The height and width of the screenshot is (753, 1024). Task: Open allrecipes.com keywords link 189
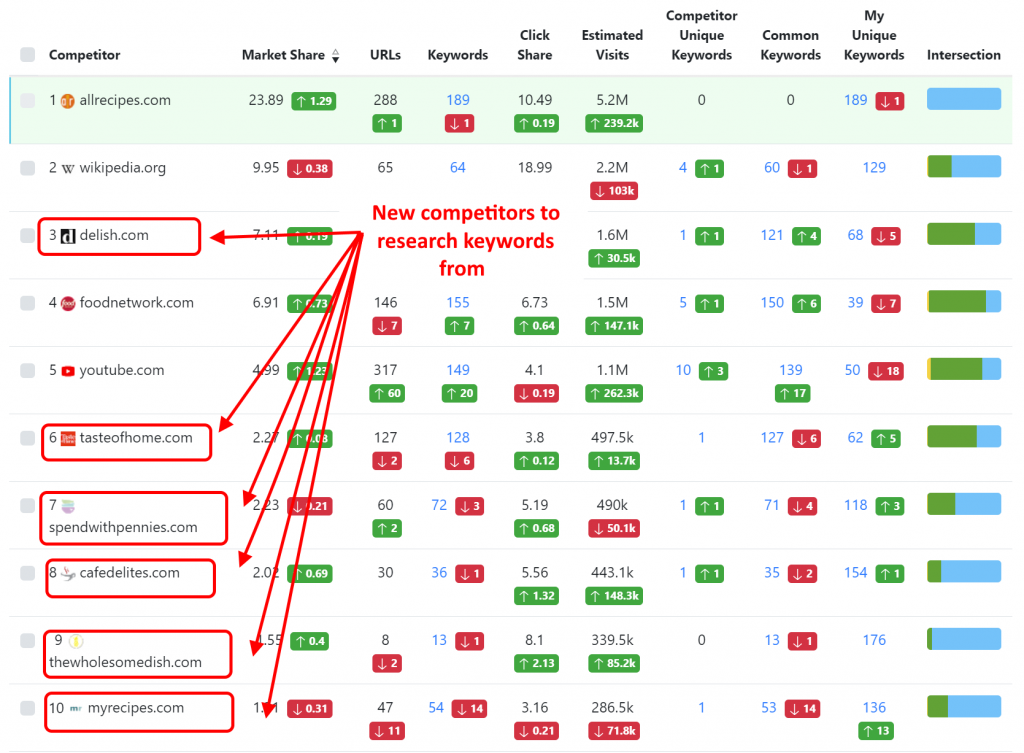[458, 100]
